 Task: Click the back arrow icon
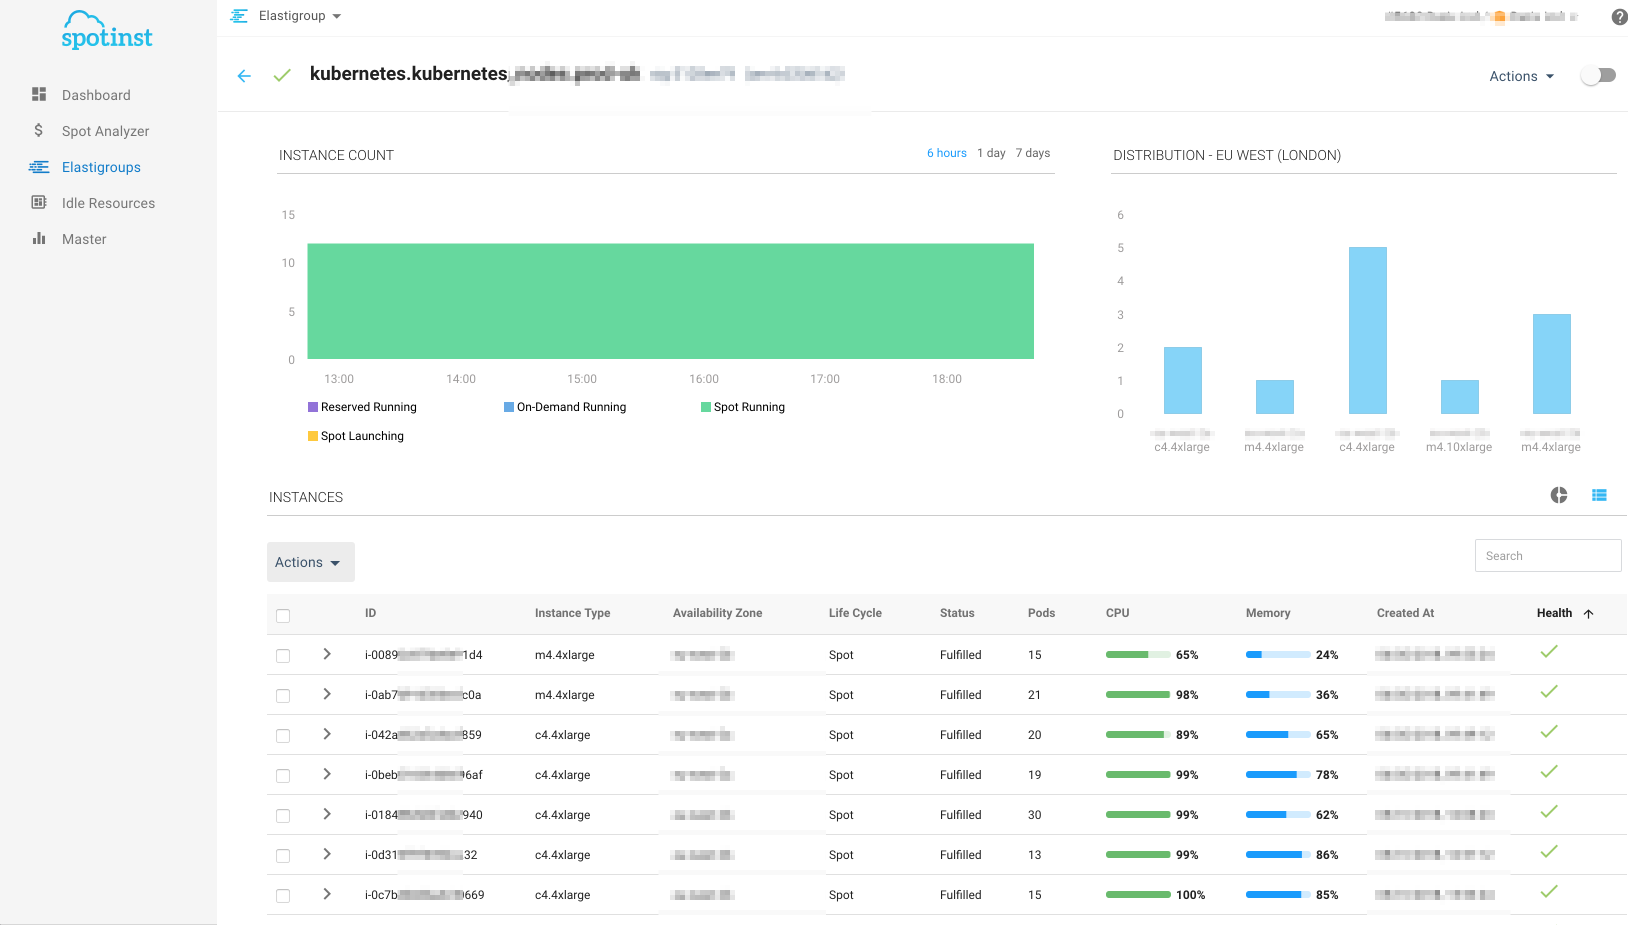pyautogui.click(x=244, y=76)
